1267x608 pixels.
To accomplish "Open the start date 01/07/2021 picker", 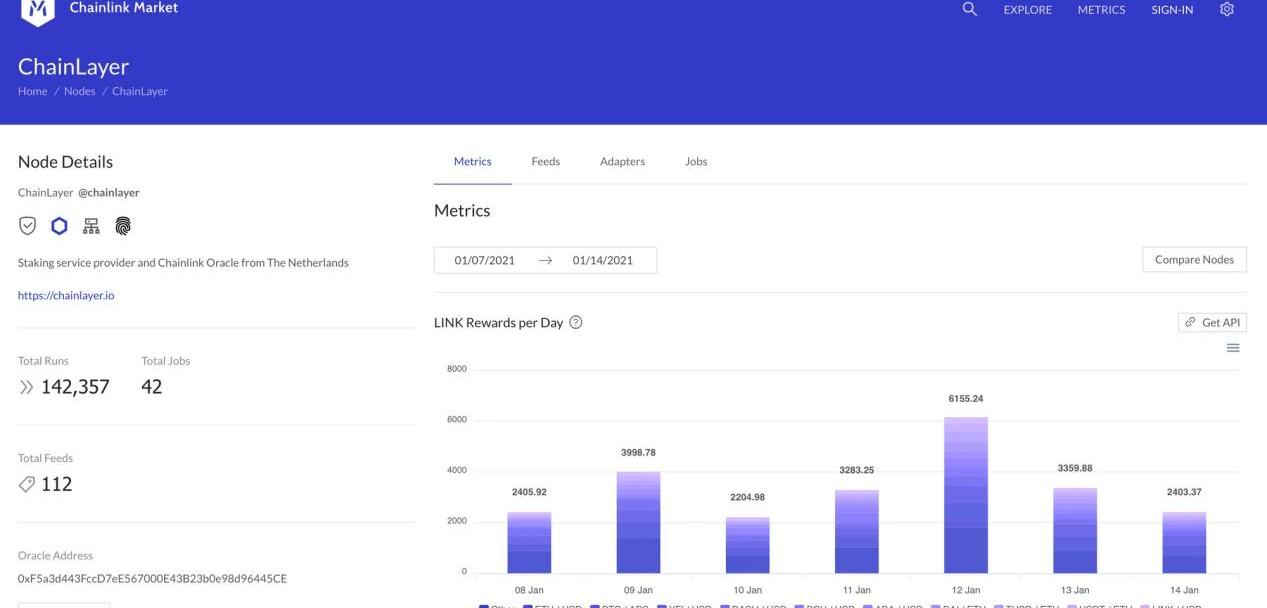I will (485, 260).
